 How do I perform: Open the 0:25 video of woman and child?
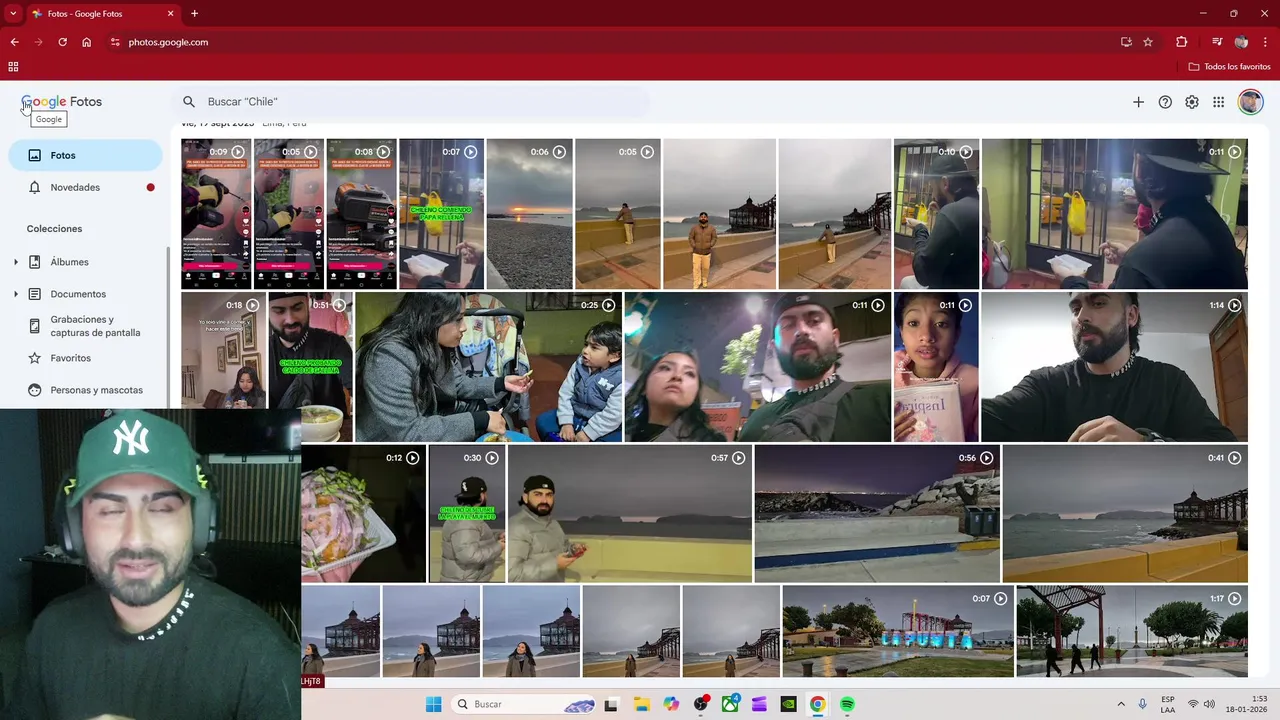click(x=488, y=367)
